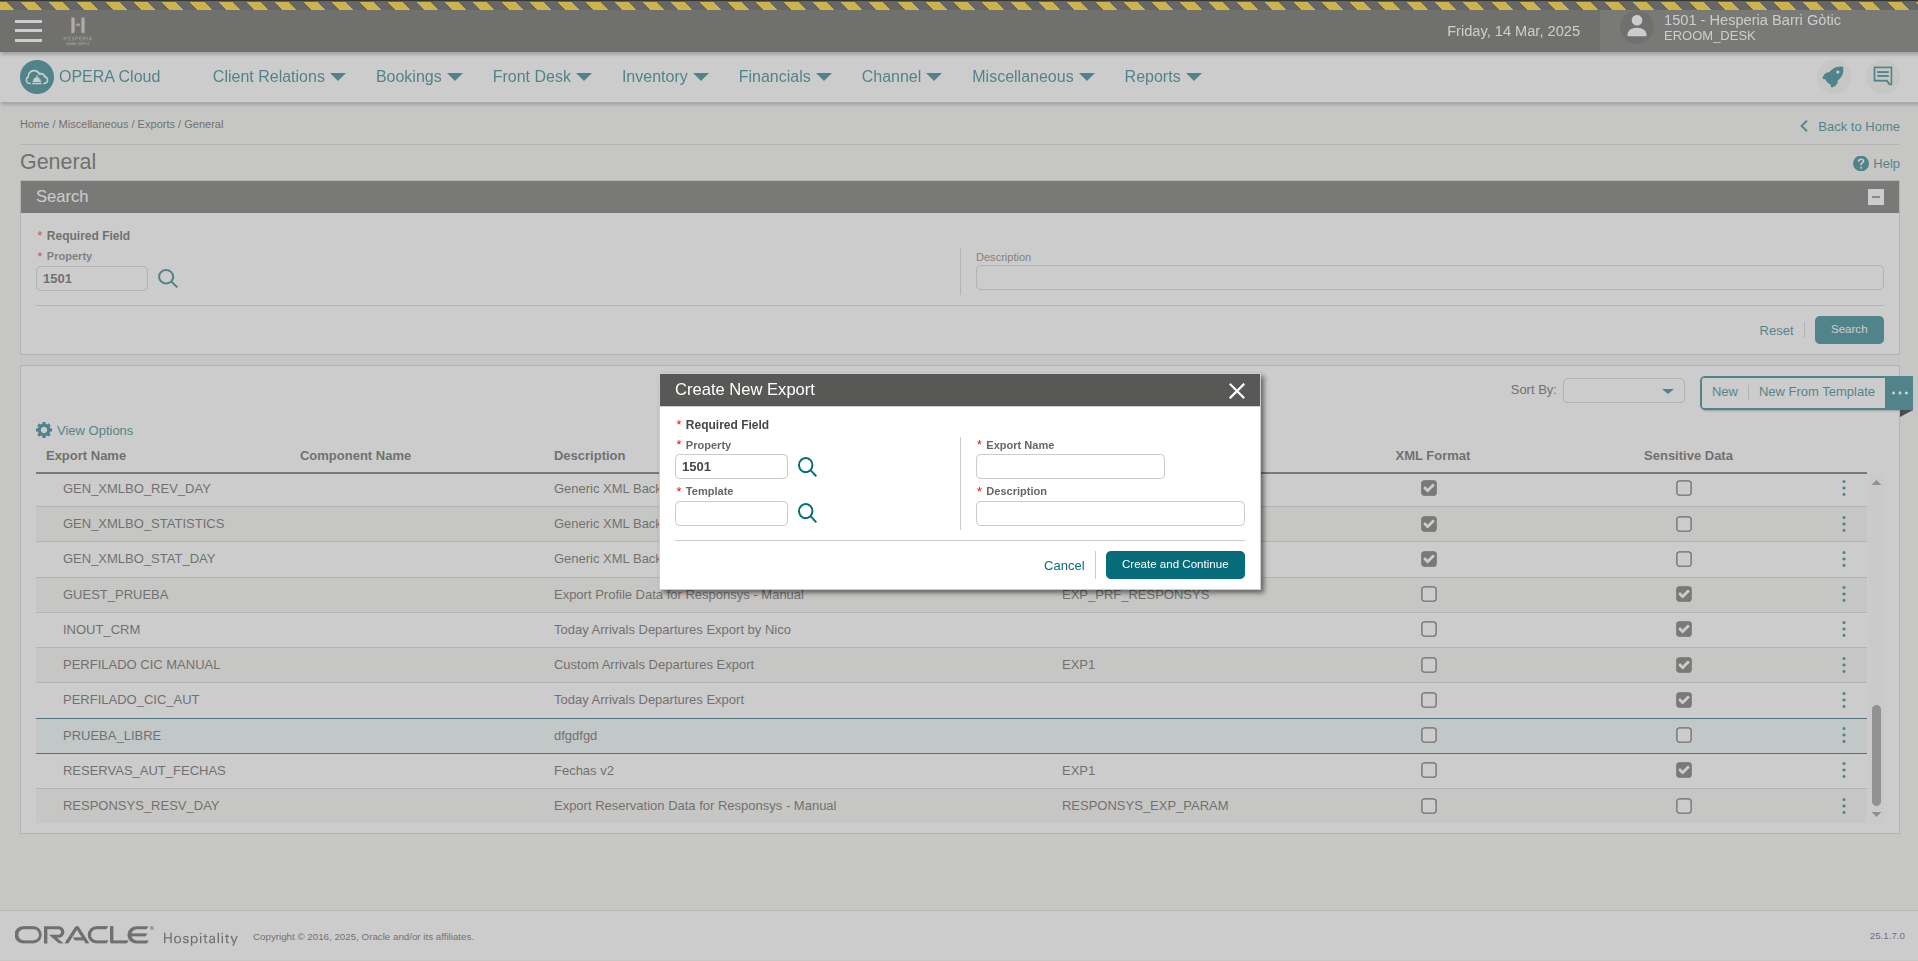The width and height of the screenshot is (1918, 961).
Task: Open the user profile avatar icon
Action: (1636, 27)
